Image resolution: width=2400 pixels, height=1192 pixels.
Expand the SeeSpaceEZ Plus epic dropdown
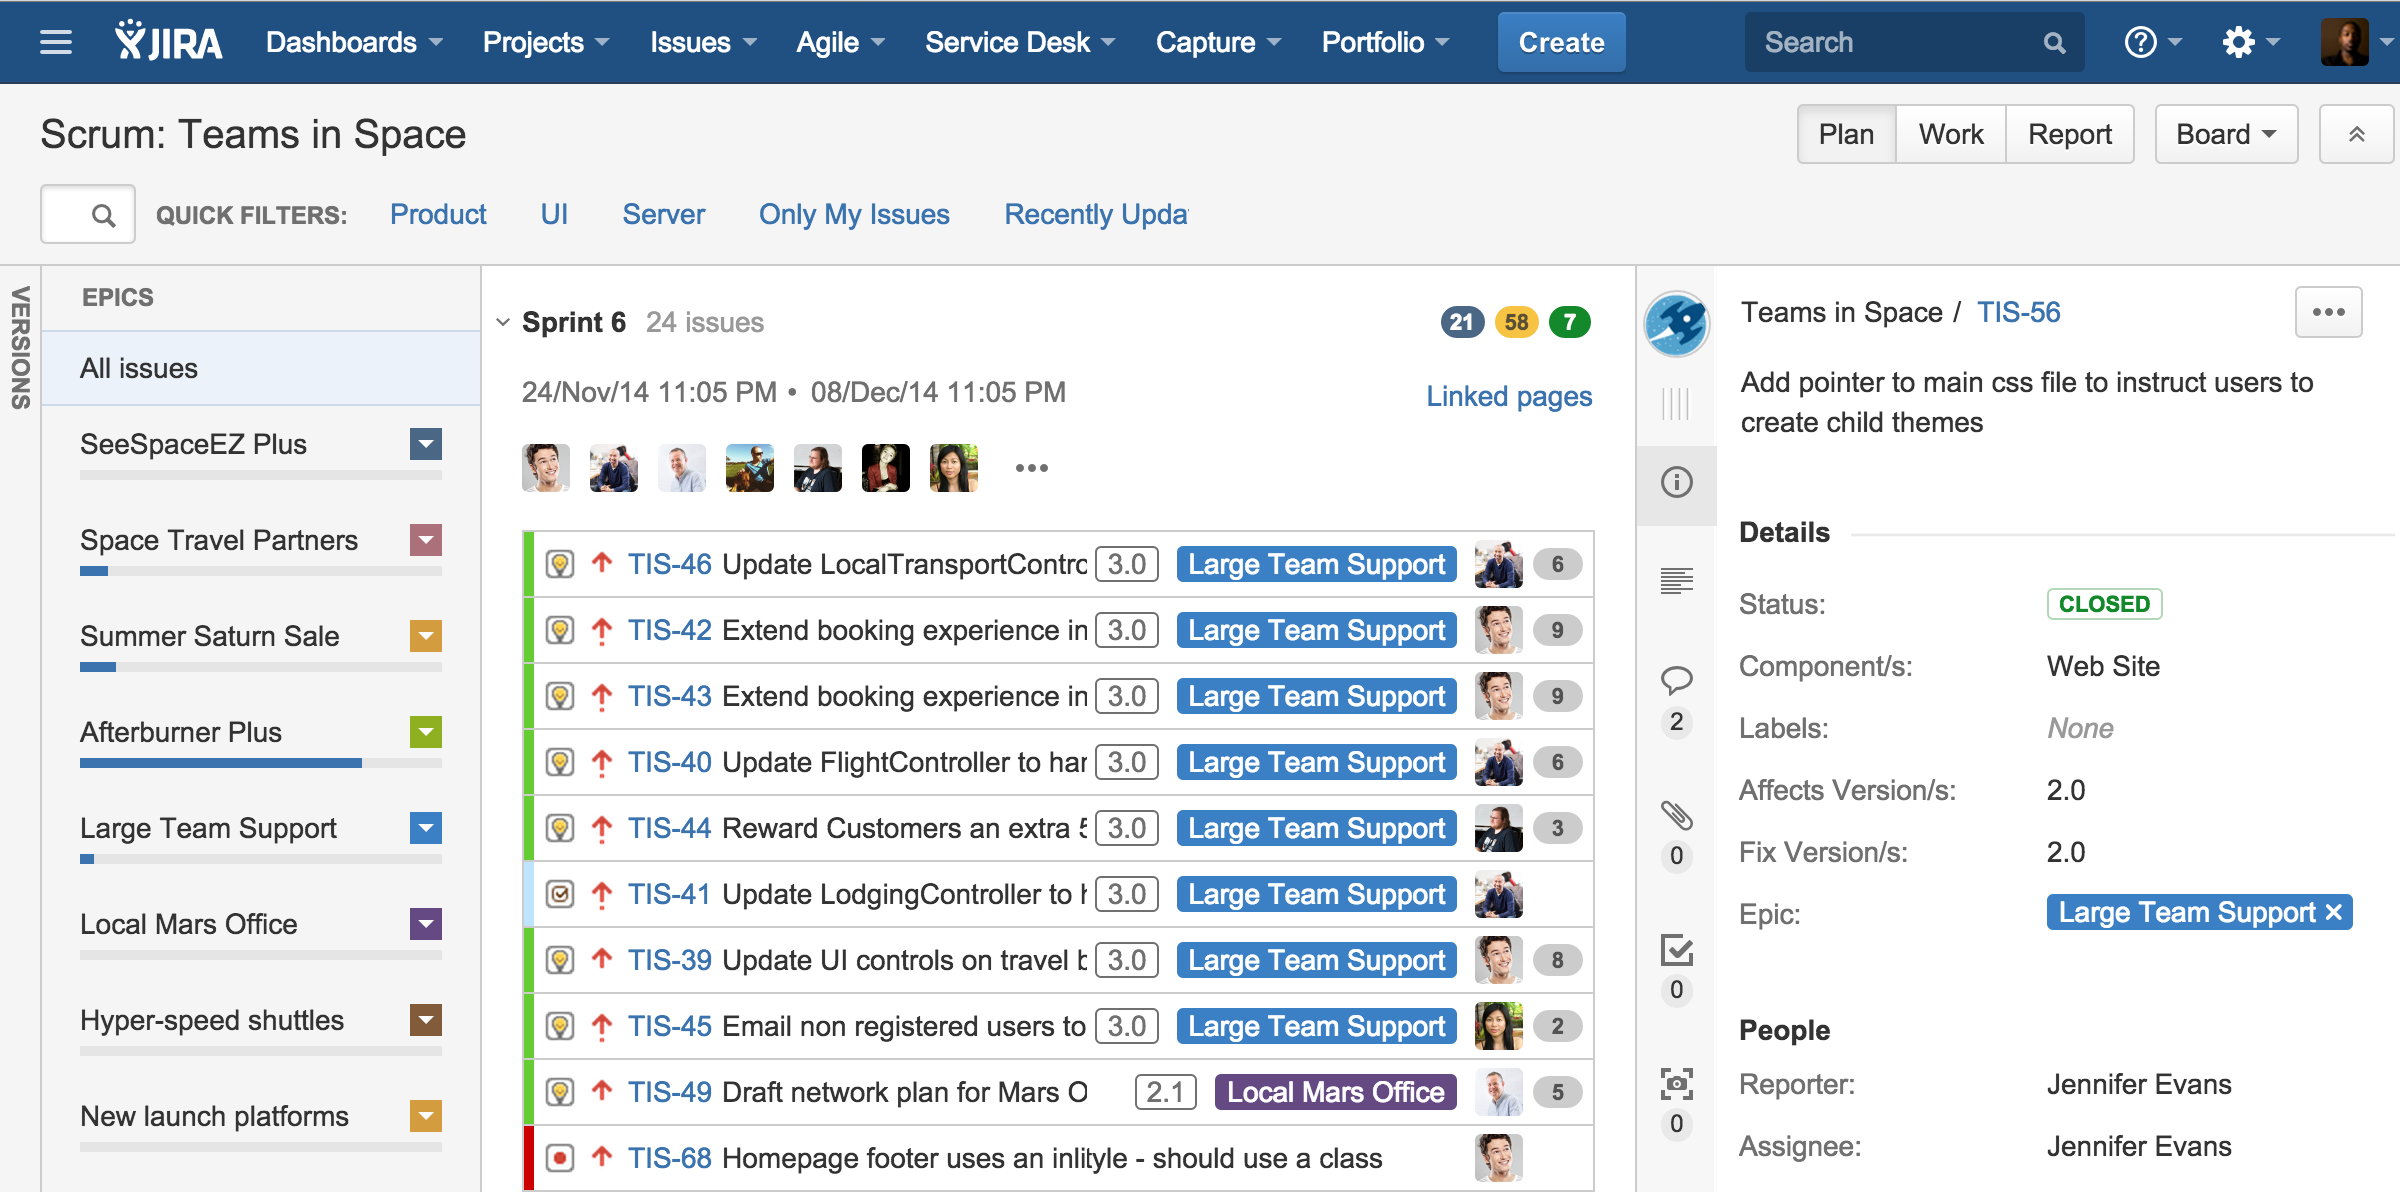click(x=429, y=444)
